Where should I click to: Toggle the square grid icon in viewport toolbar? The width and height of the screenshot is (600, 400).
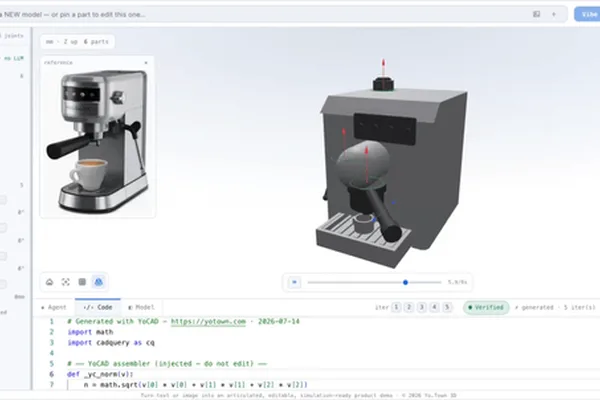(82, 282)
